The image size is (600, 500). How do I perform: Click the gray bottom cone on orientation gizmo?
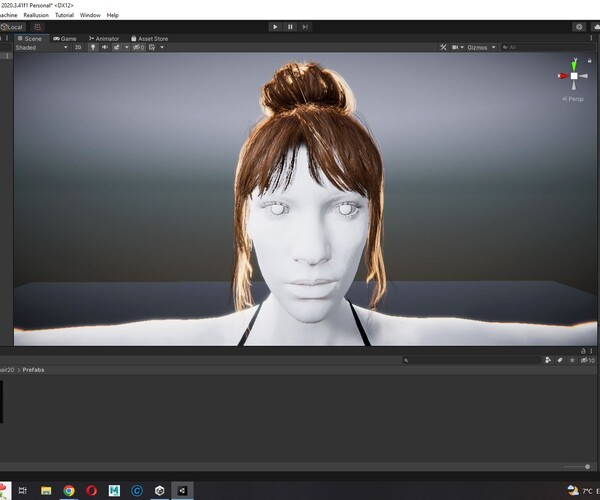[x=574, y=86]
